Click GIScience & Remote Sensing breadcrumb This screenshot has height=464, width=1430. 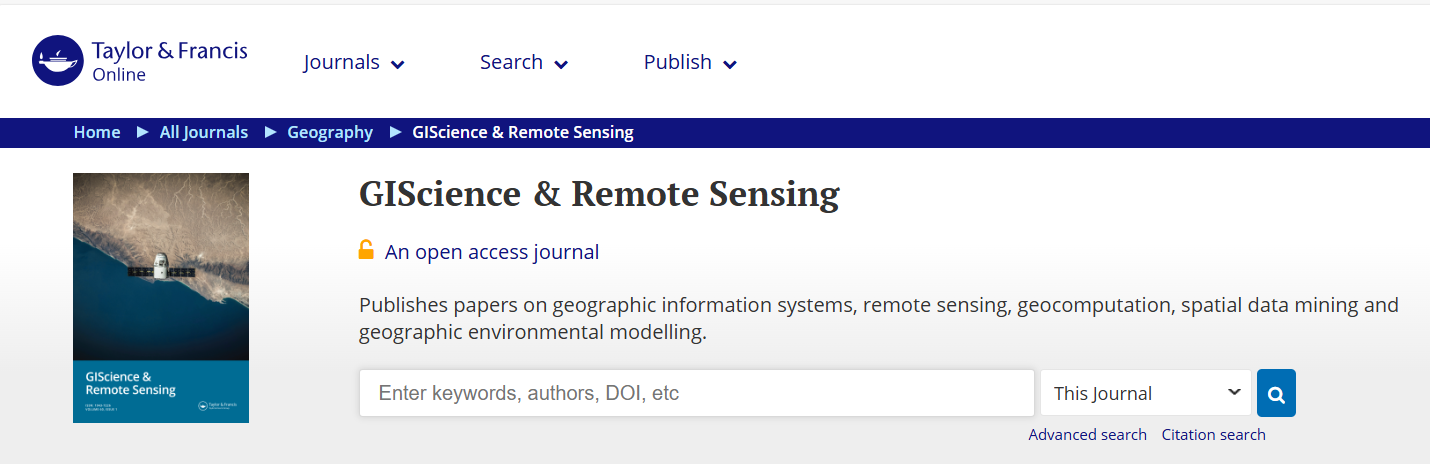coord(523,132)
